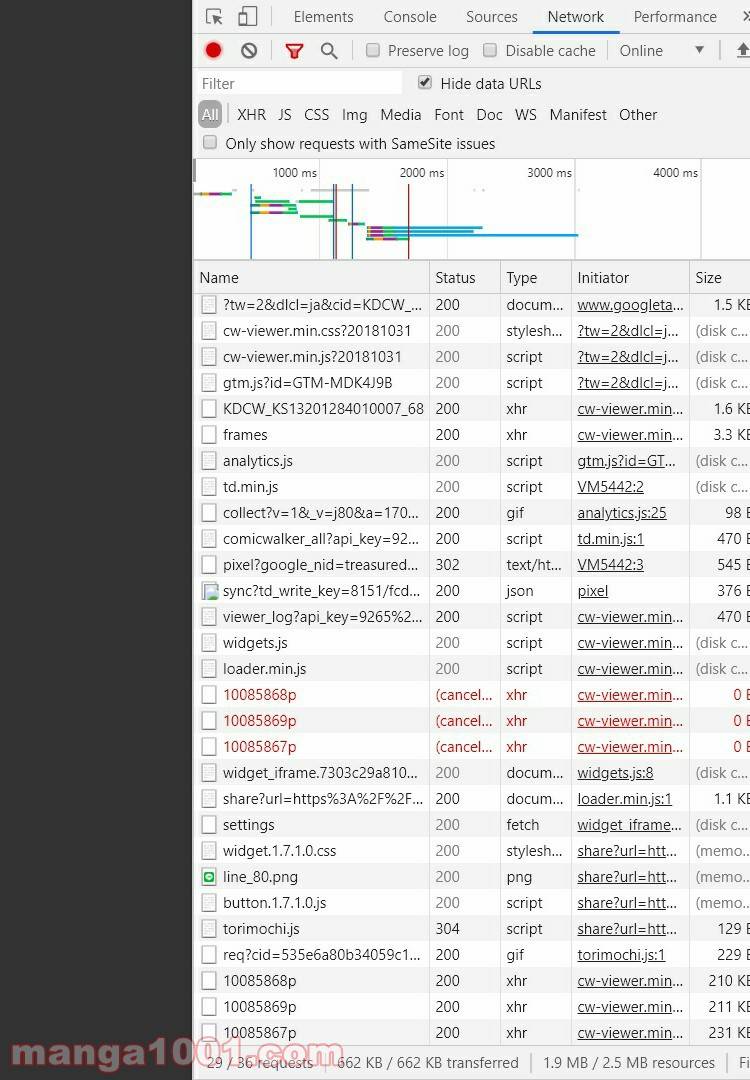This screenshot has height=1080, width=750.
Task: Toggle the red filter funnel icon
Action: [294, 50]
